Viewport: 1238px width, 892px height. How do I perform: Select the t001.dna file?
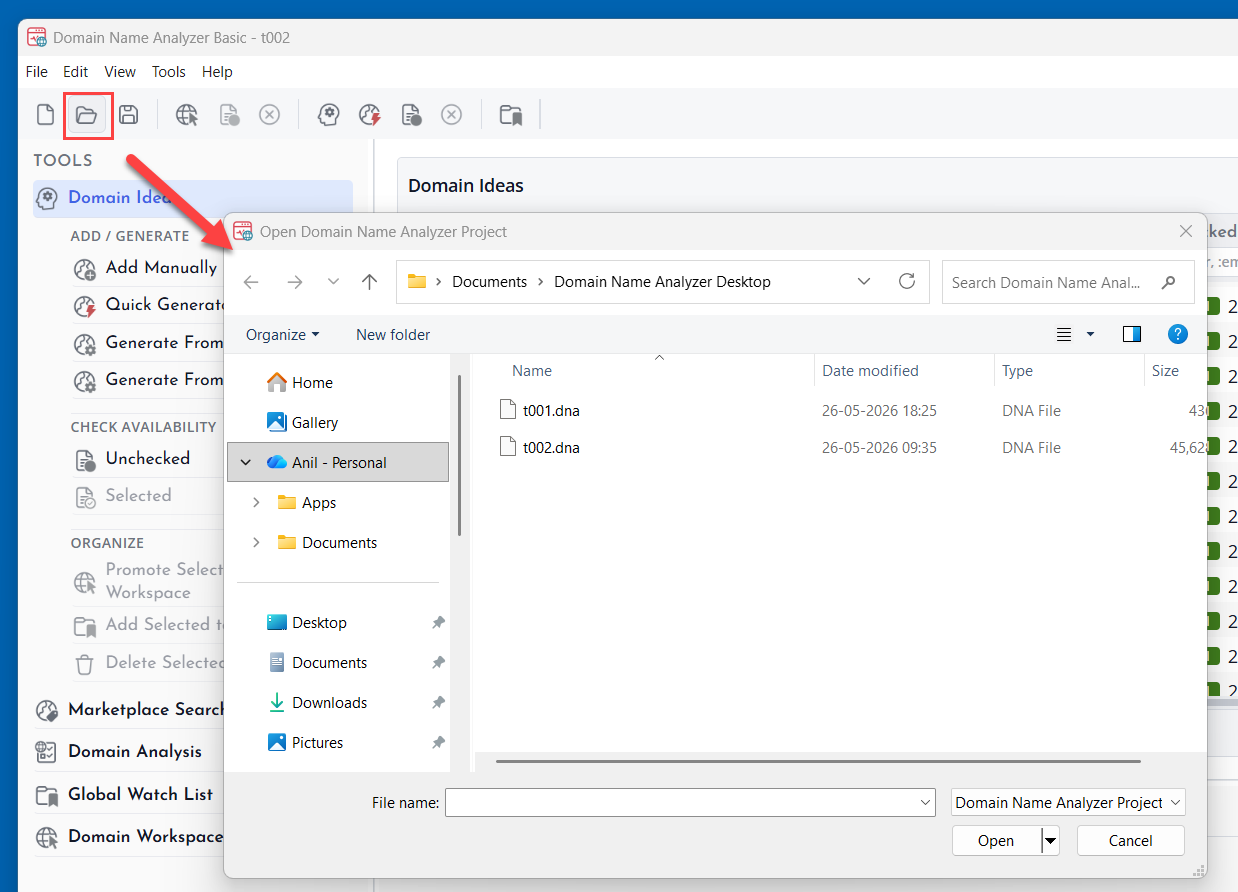click(551, 411)
